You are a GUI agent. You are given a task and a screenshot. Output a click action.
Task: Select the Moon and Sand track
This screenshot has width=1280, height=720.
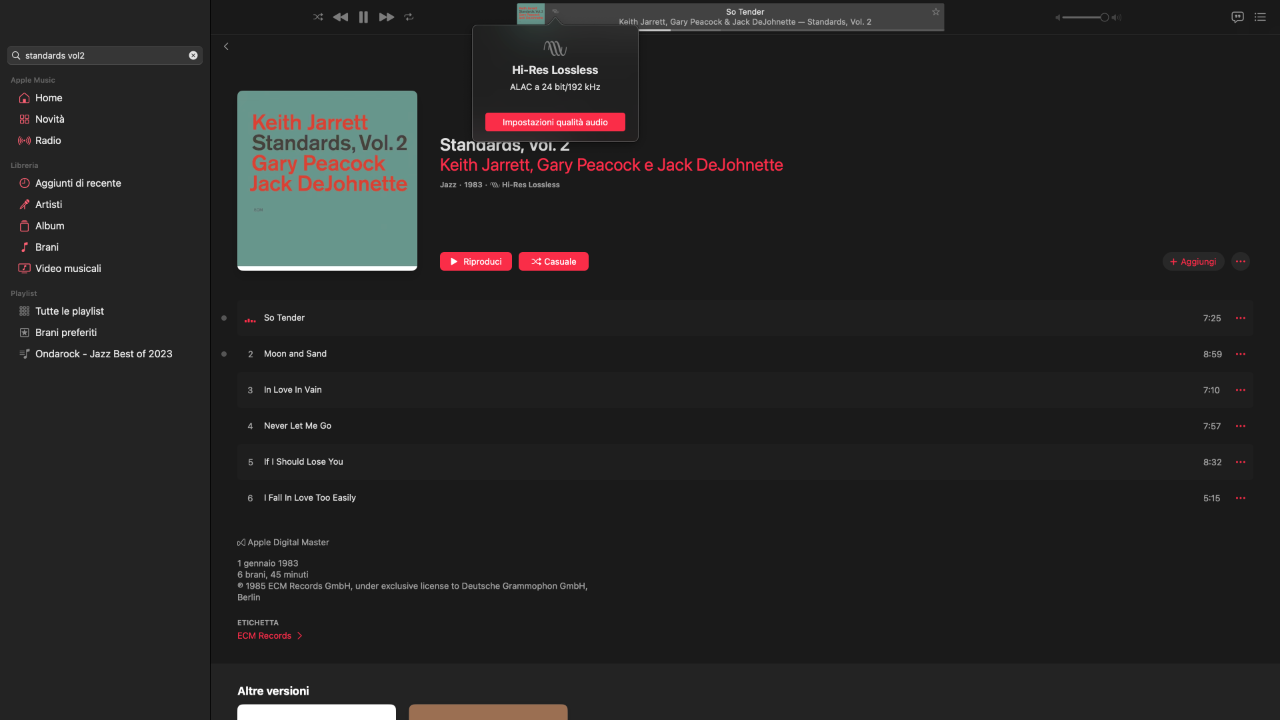click(745, 354)
